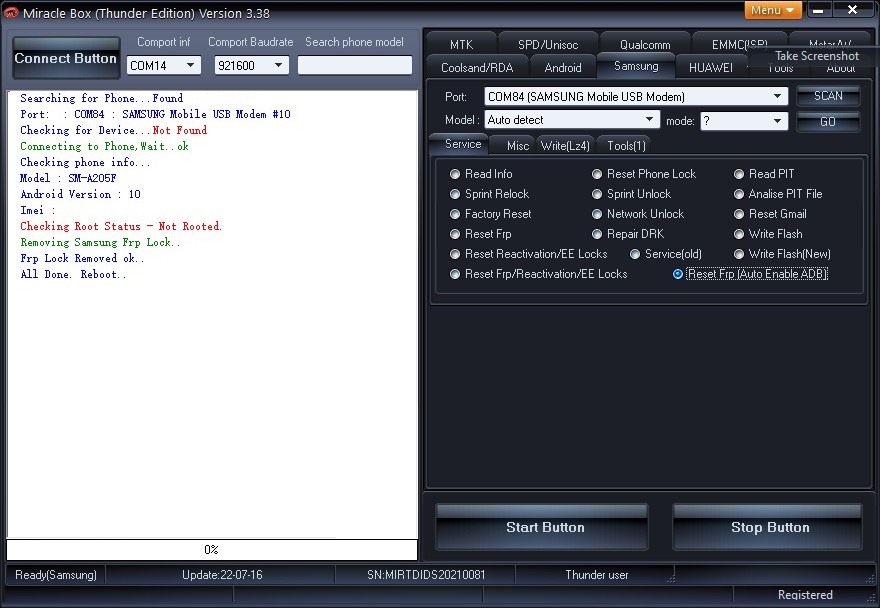Switch to the MTK tab
The width and height of the screenshot is (880, 608).
461,44
